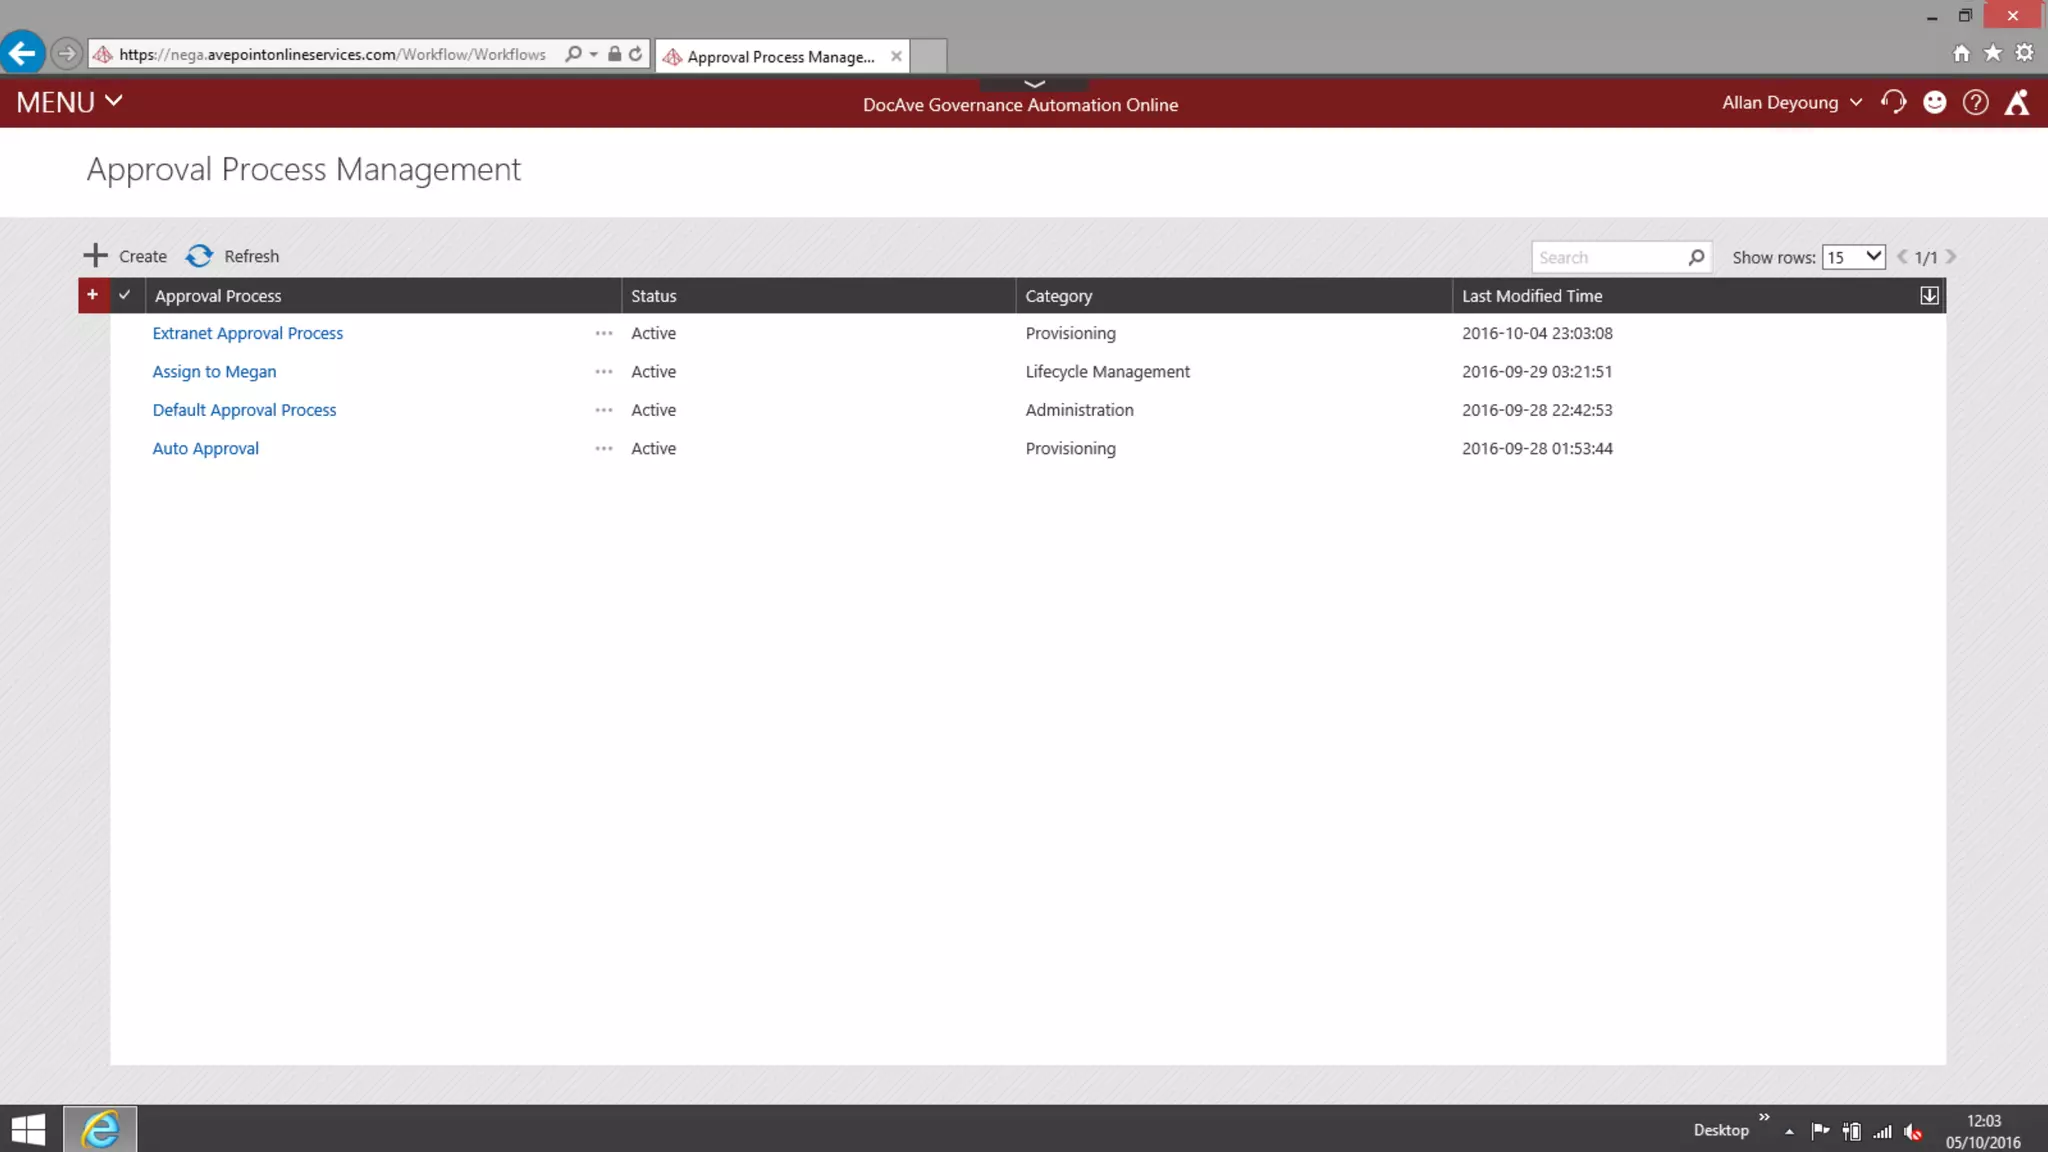Open Default Approval Process link
This screenshot has width=2048, height=1152.
244,410
